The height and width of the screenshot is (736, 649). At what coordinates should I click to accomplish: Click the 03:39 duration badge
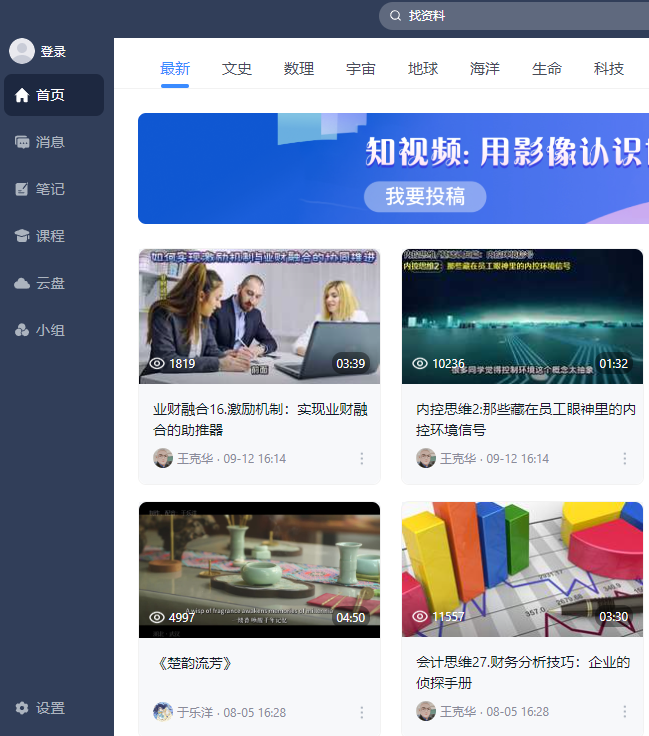click(351, 363)
